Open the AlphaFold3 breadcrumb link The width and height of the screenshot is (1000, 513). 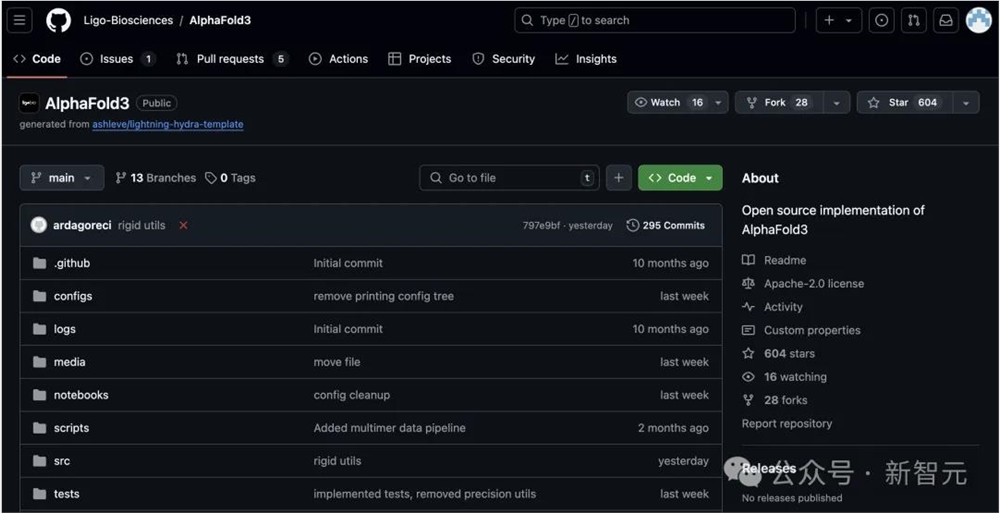point(220,20)
